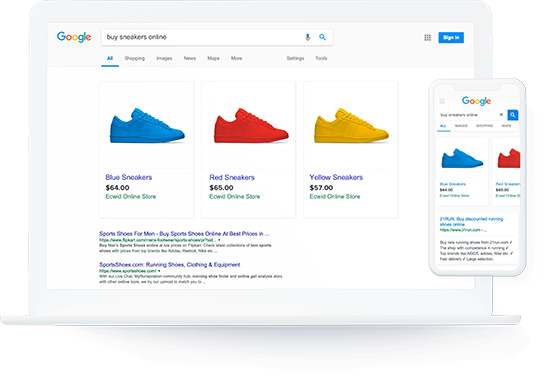Click the Sign in button
Screen dimensions: 545x382
[x=451, y=38]
